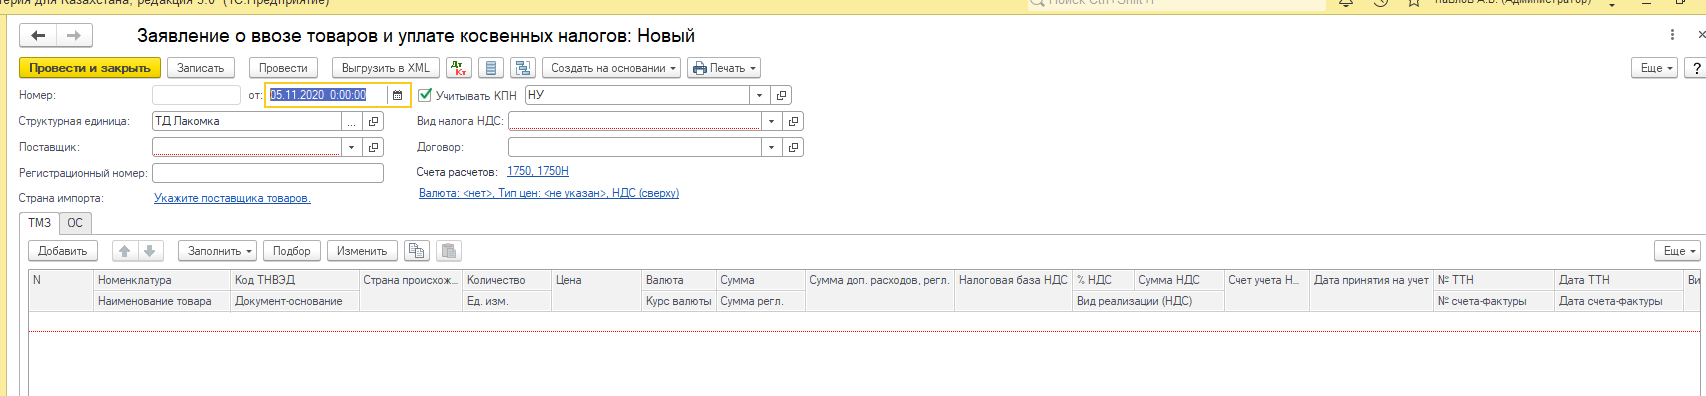
Task: Move the table row up
Action: pos(124,251)
